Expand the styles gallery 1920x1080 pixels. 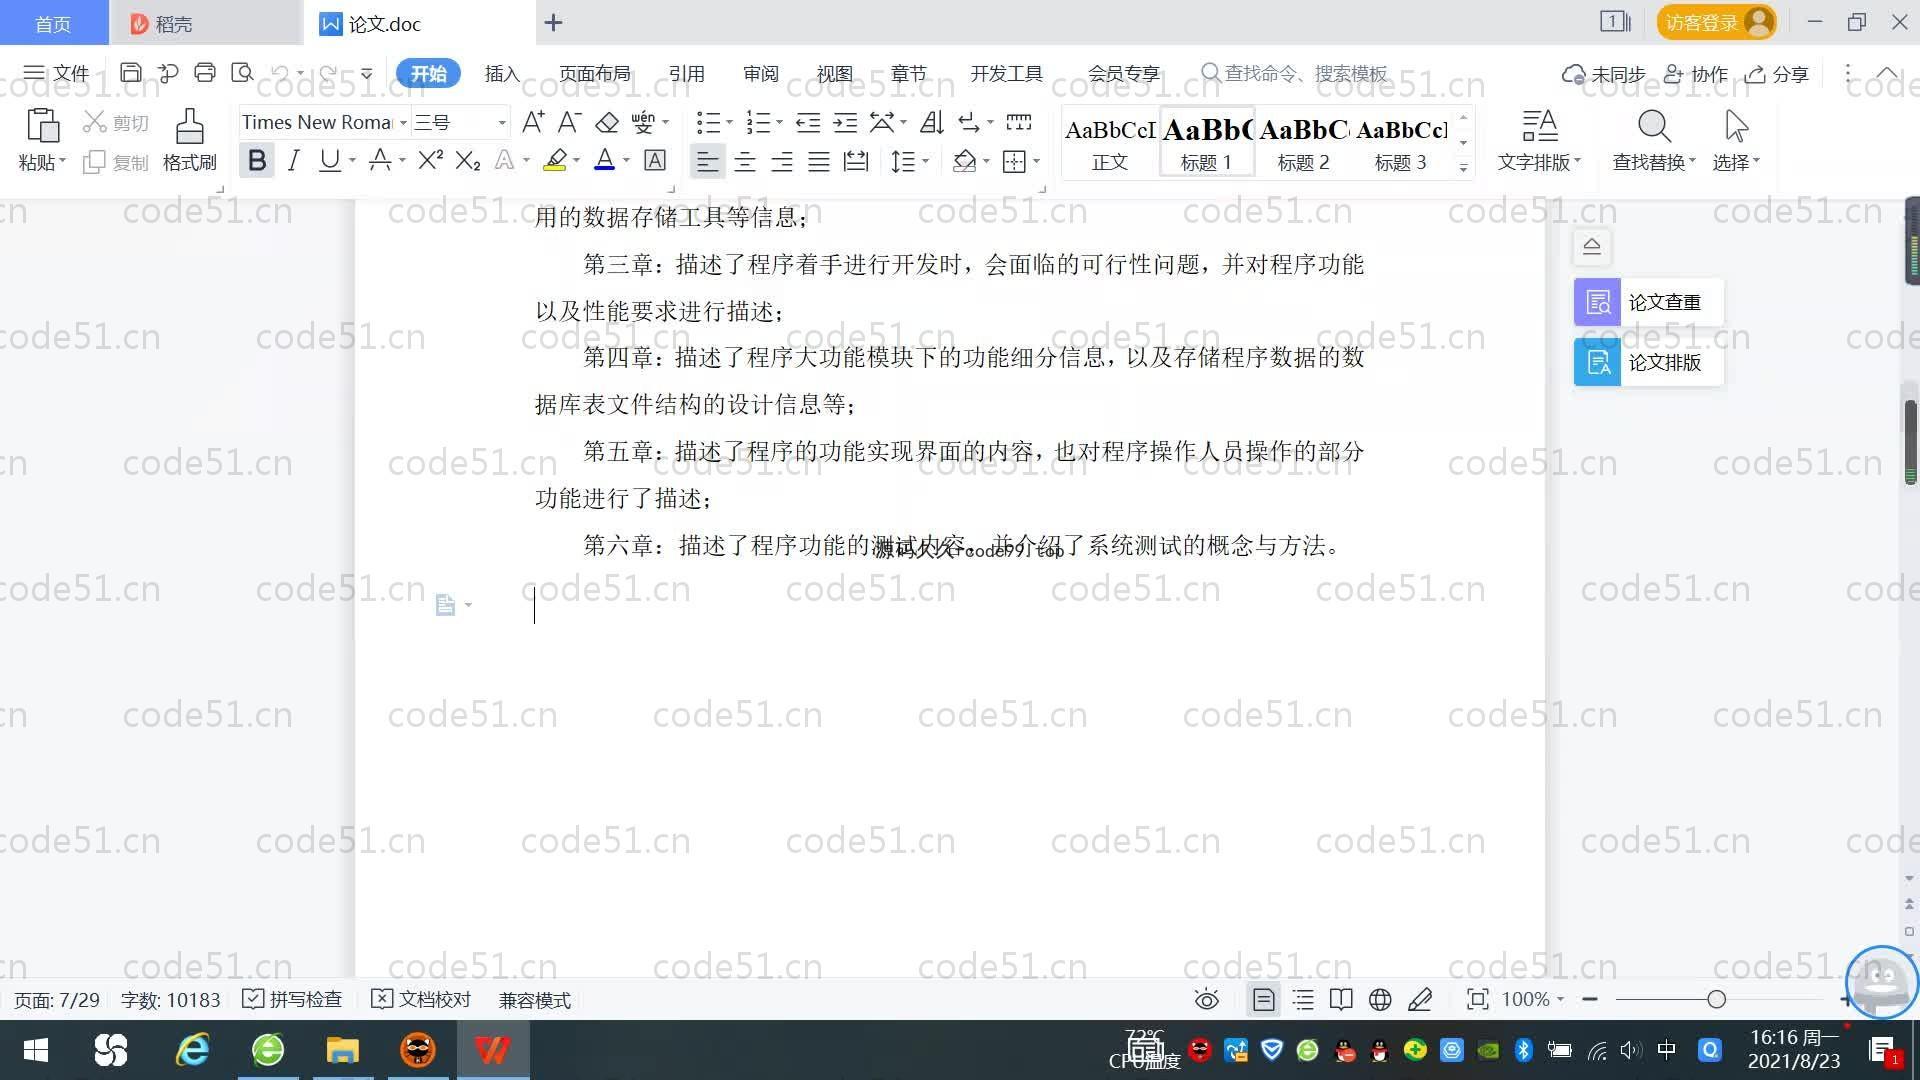1463,168
